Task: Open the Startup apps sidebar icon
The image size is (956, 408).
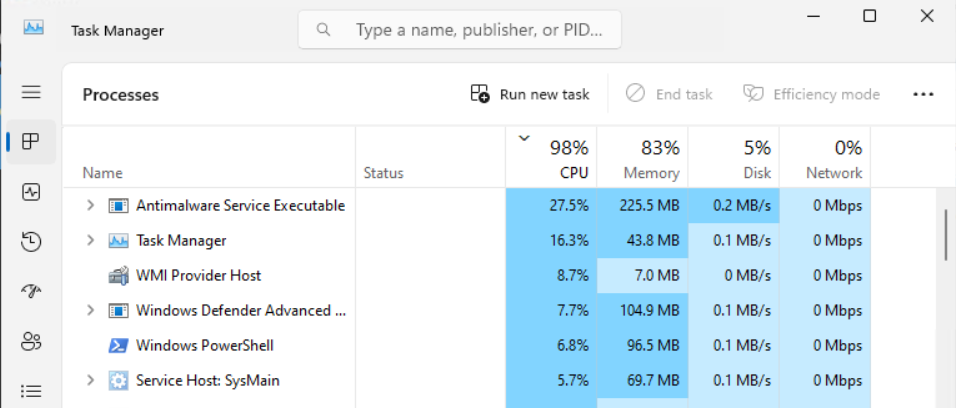Action: click(31, 291)
